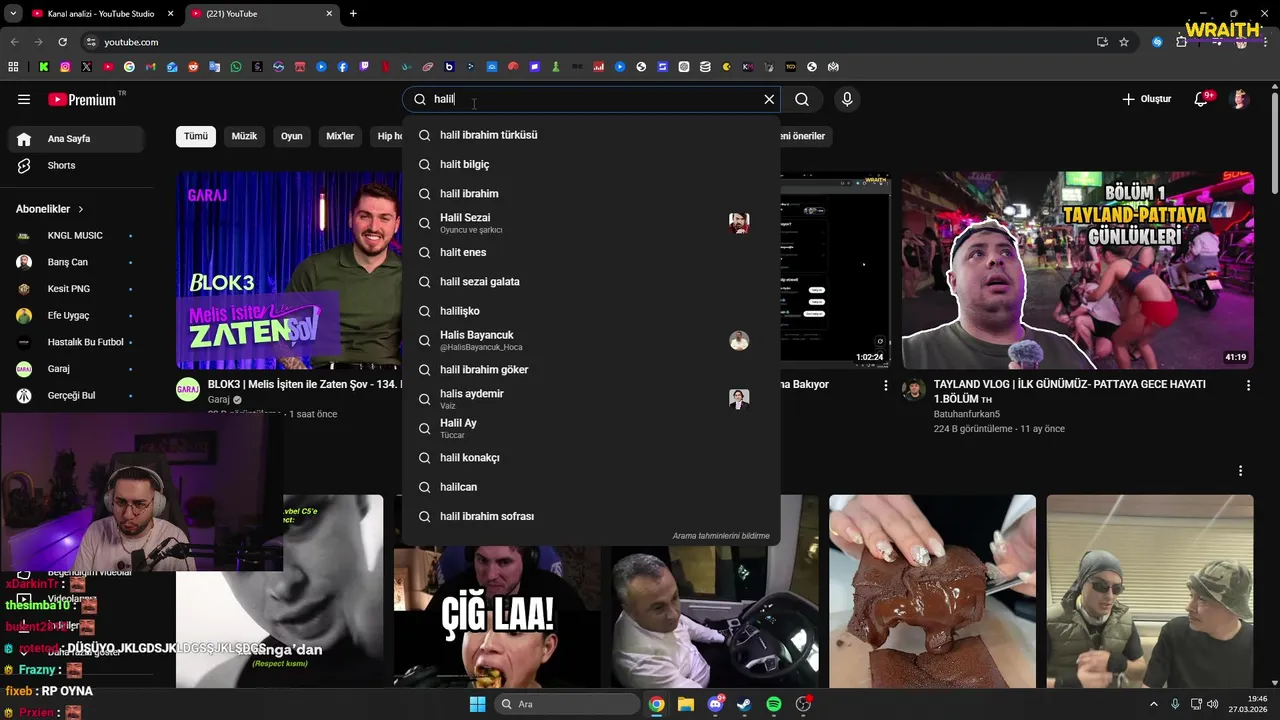Image resolution: width=1280 pixels, height=720 pixels.
Task: Show hidden system tray icons
Action: [x=1153, y=704]
